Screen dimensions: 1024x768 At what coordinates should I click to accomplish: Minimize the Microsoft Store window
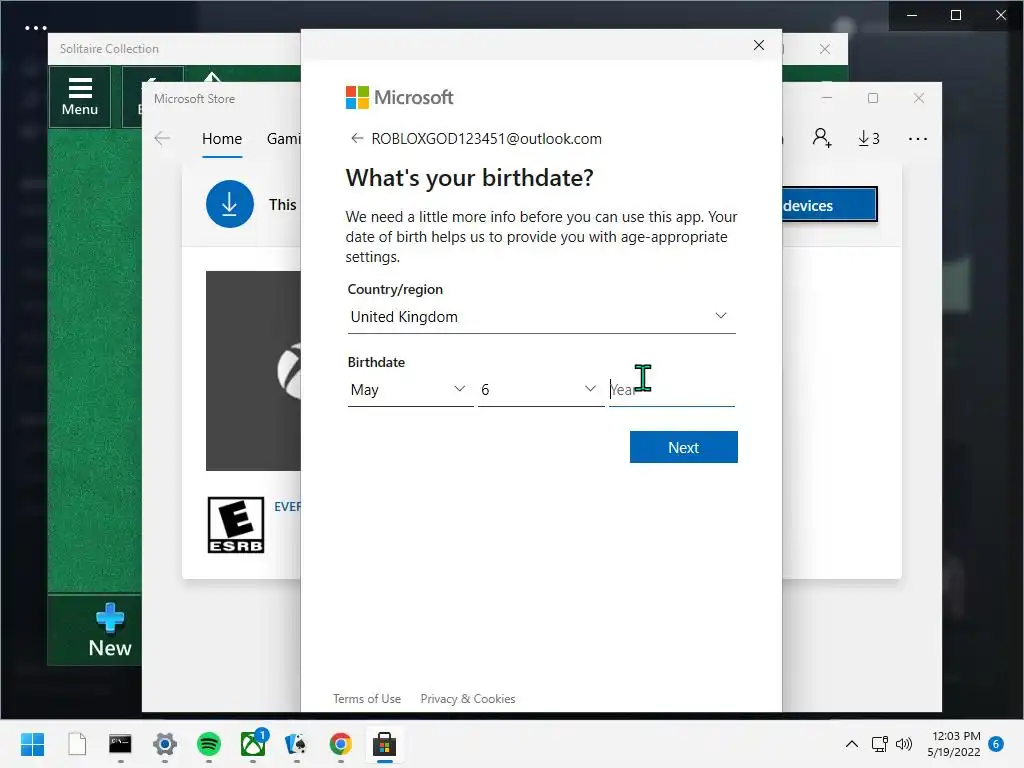[x=827, y=98]
